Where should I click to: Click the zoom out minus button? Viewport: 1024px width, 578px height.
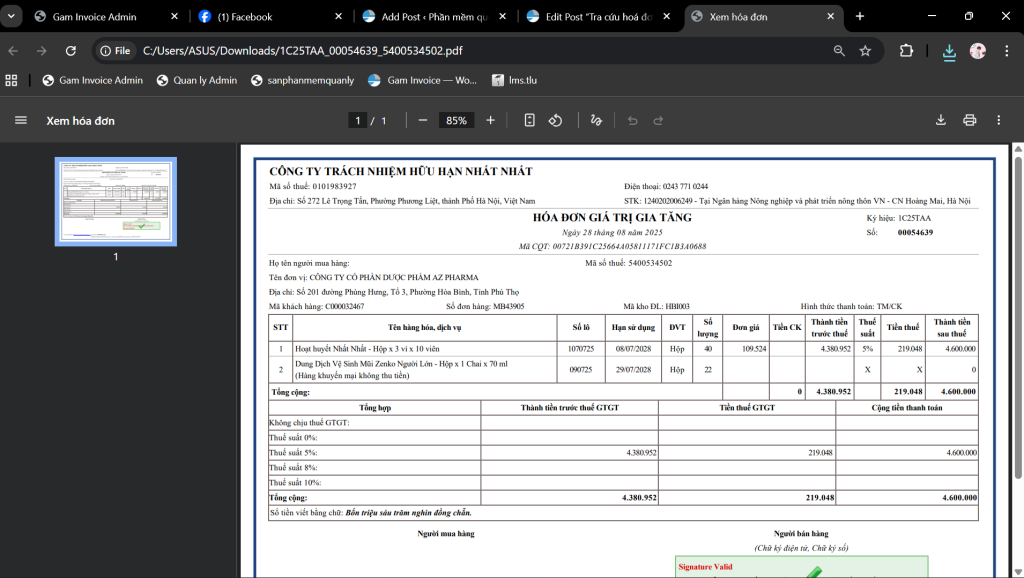click(x=423, y=120)
